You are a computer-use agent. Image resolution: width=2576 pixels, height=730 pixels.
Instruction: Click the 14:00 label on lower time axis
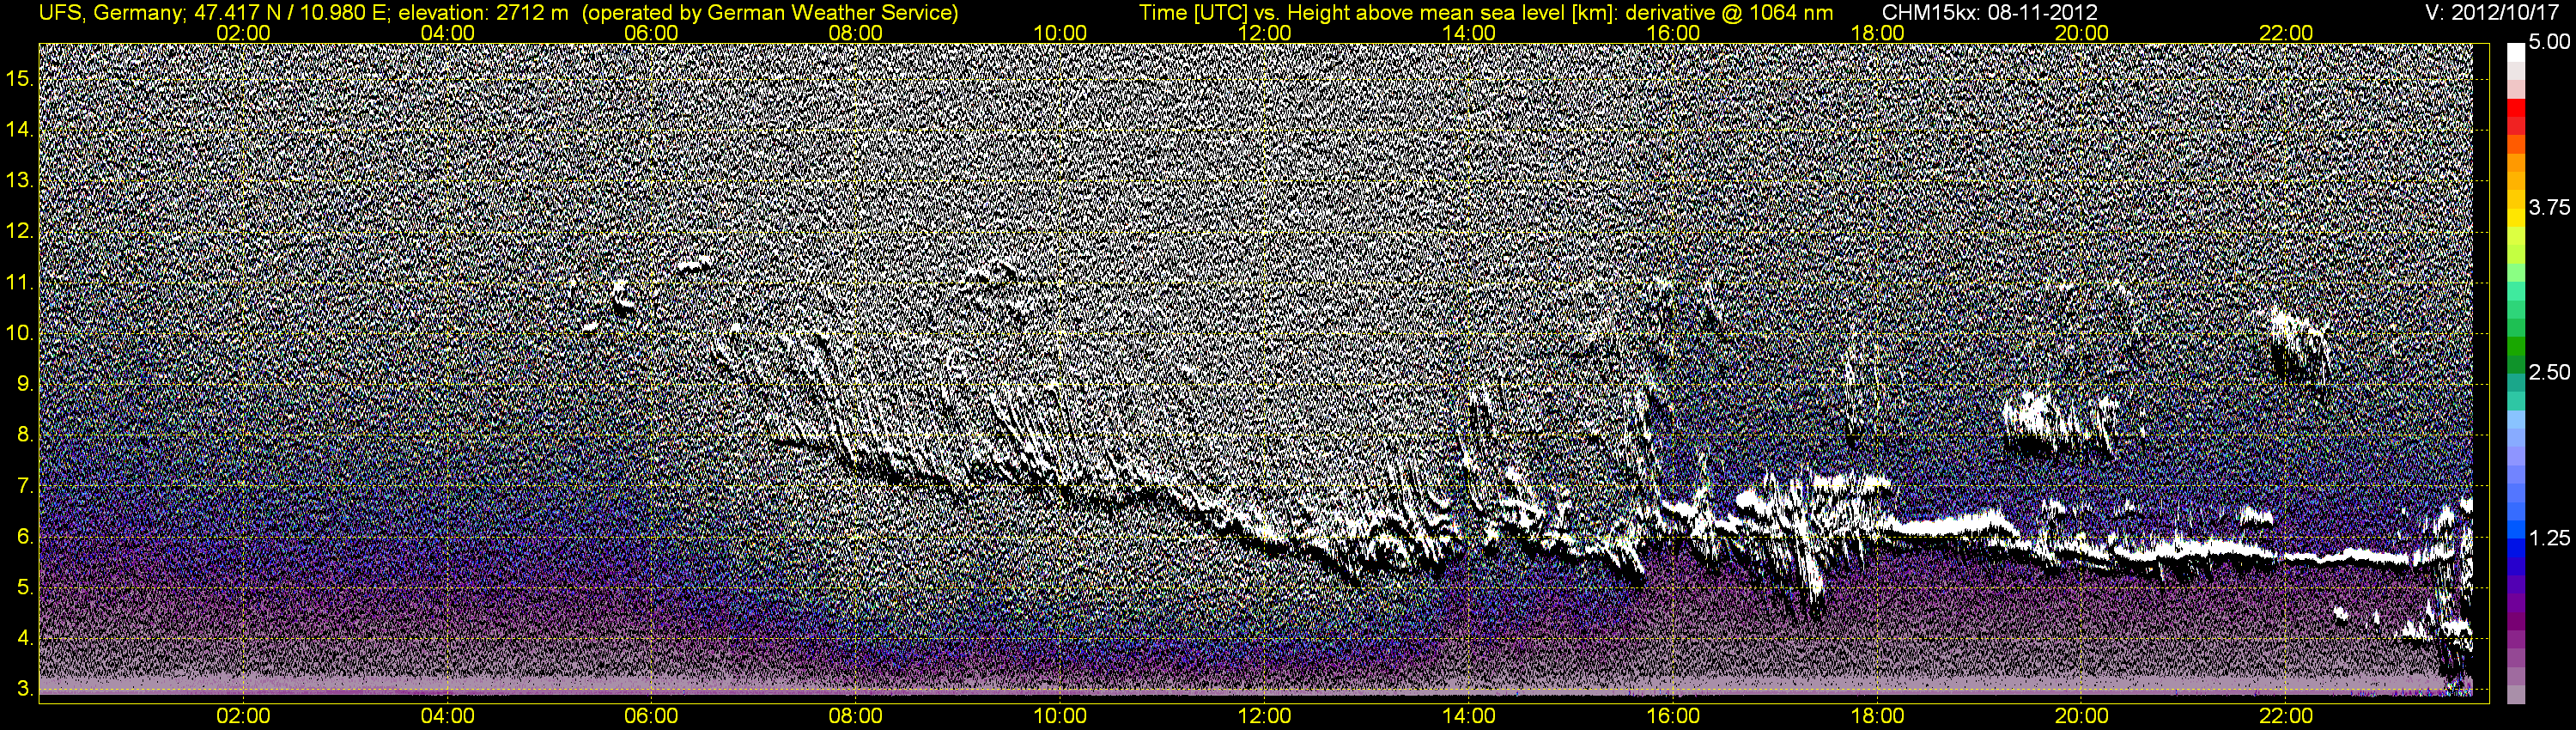click(1469, 716)
